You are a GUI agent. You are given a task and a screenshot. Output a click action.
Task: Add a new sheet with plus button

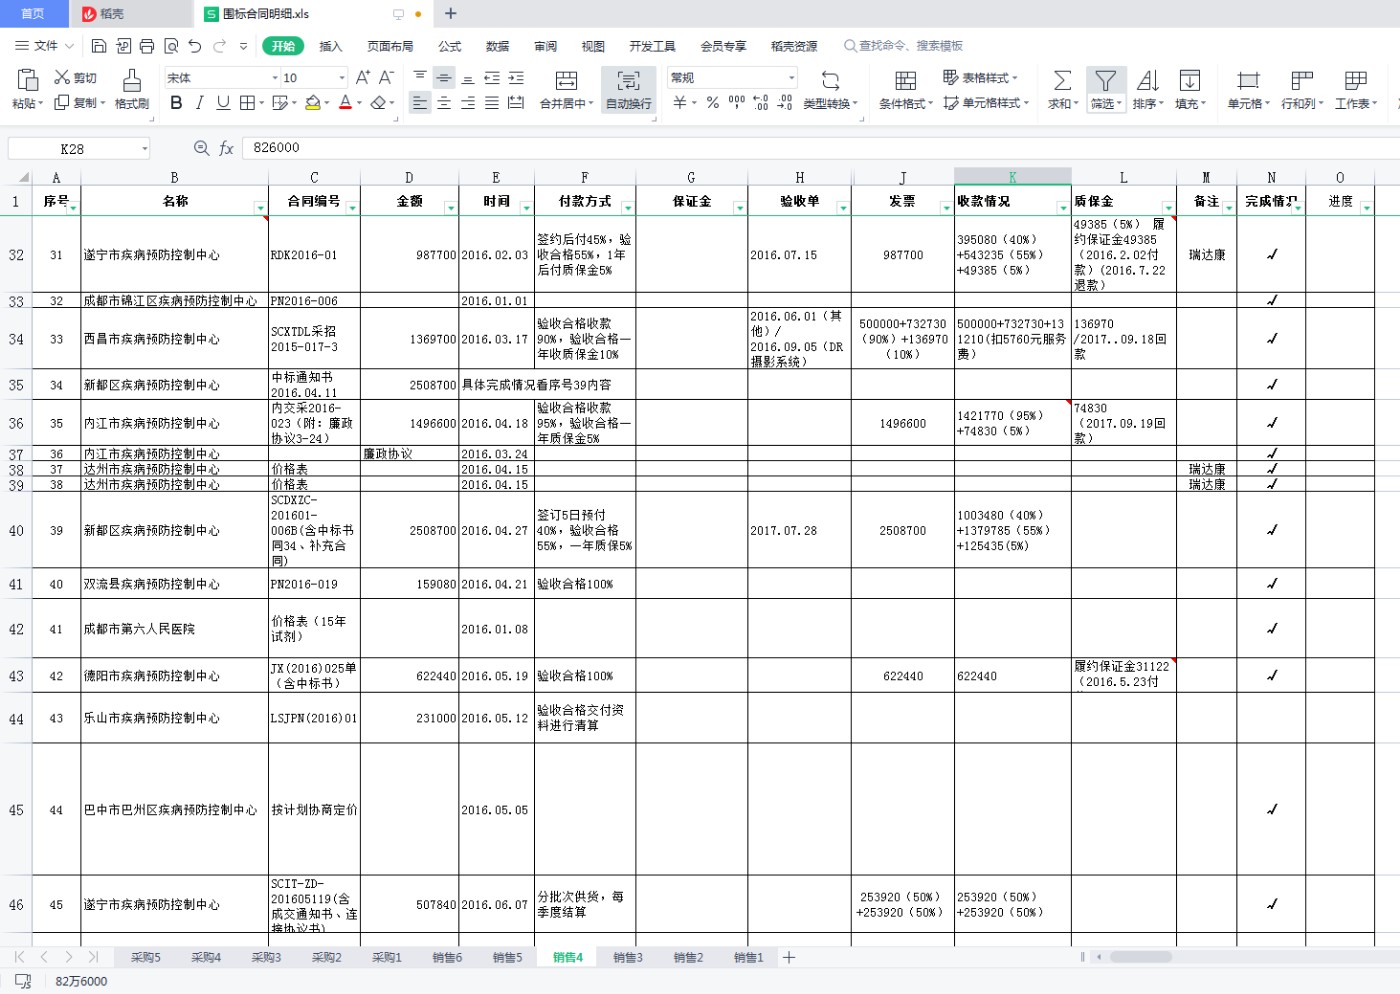point(789,958)
